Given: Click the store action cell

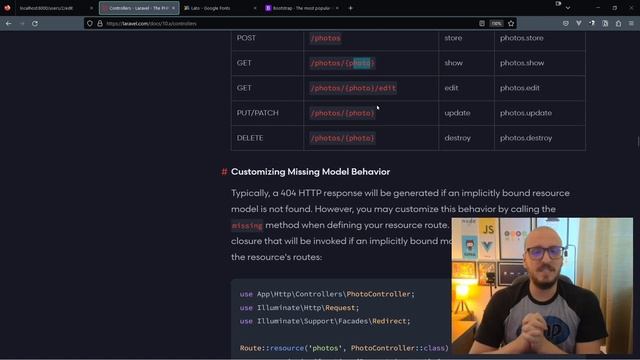Looking at the screenshot, I should (453, 38).
